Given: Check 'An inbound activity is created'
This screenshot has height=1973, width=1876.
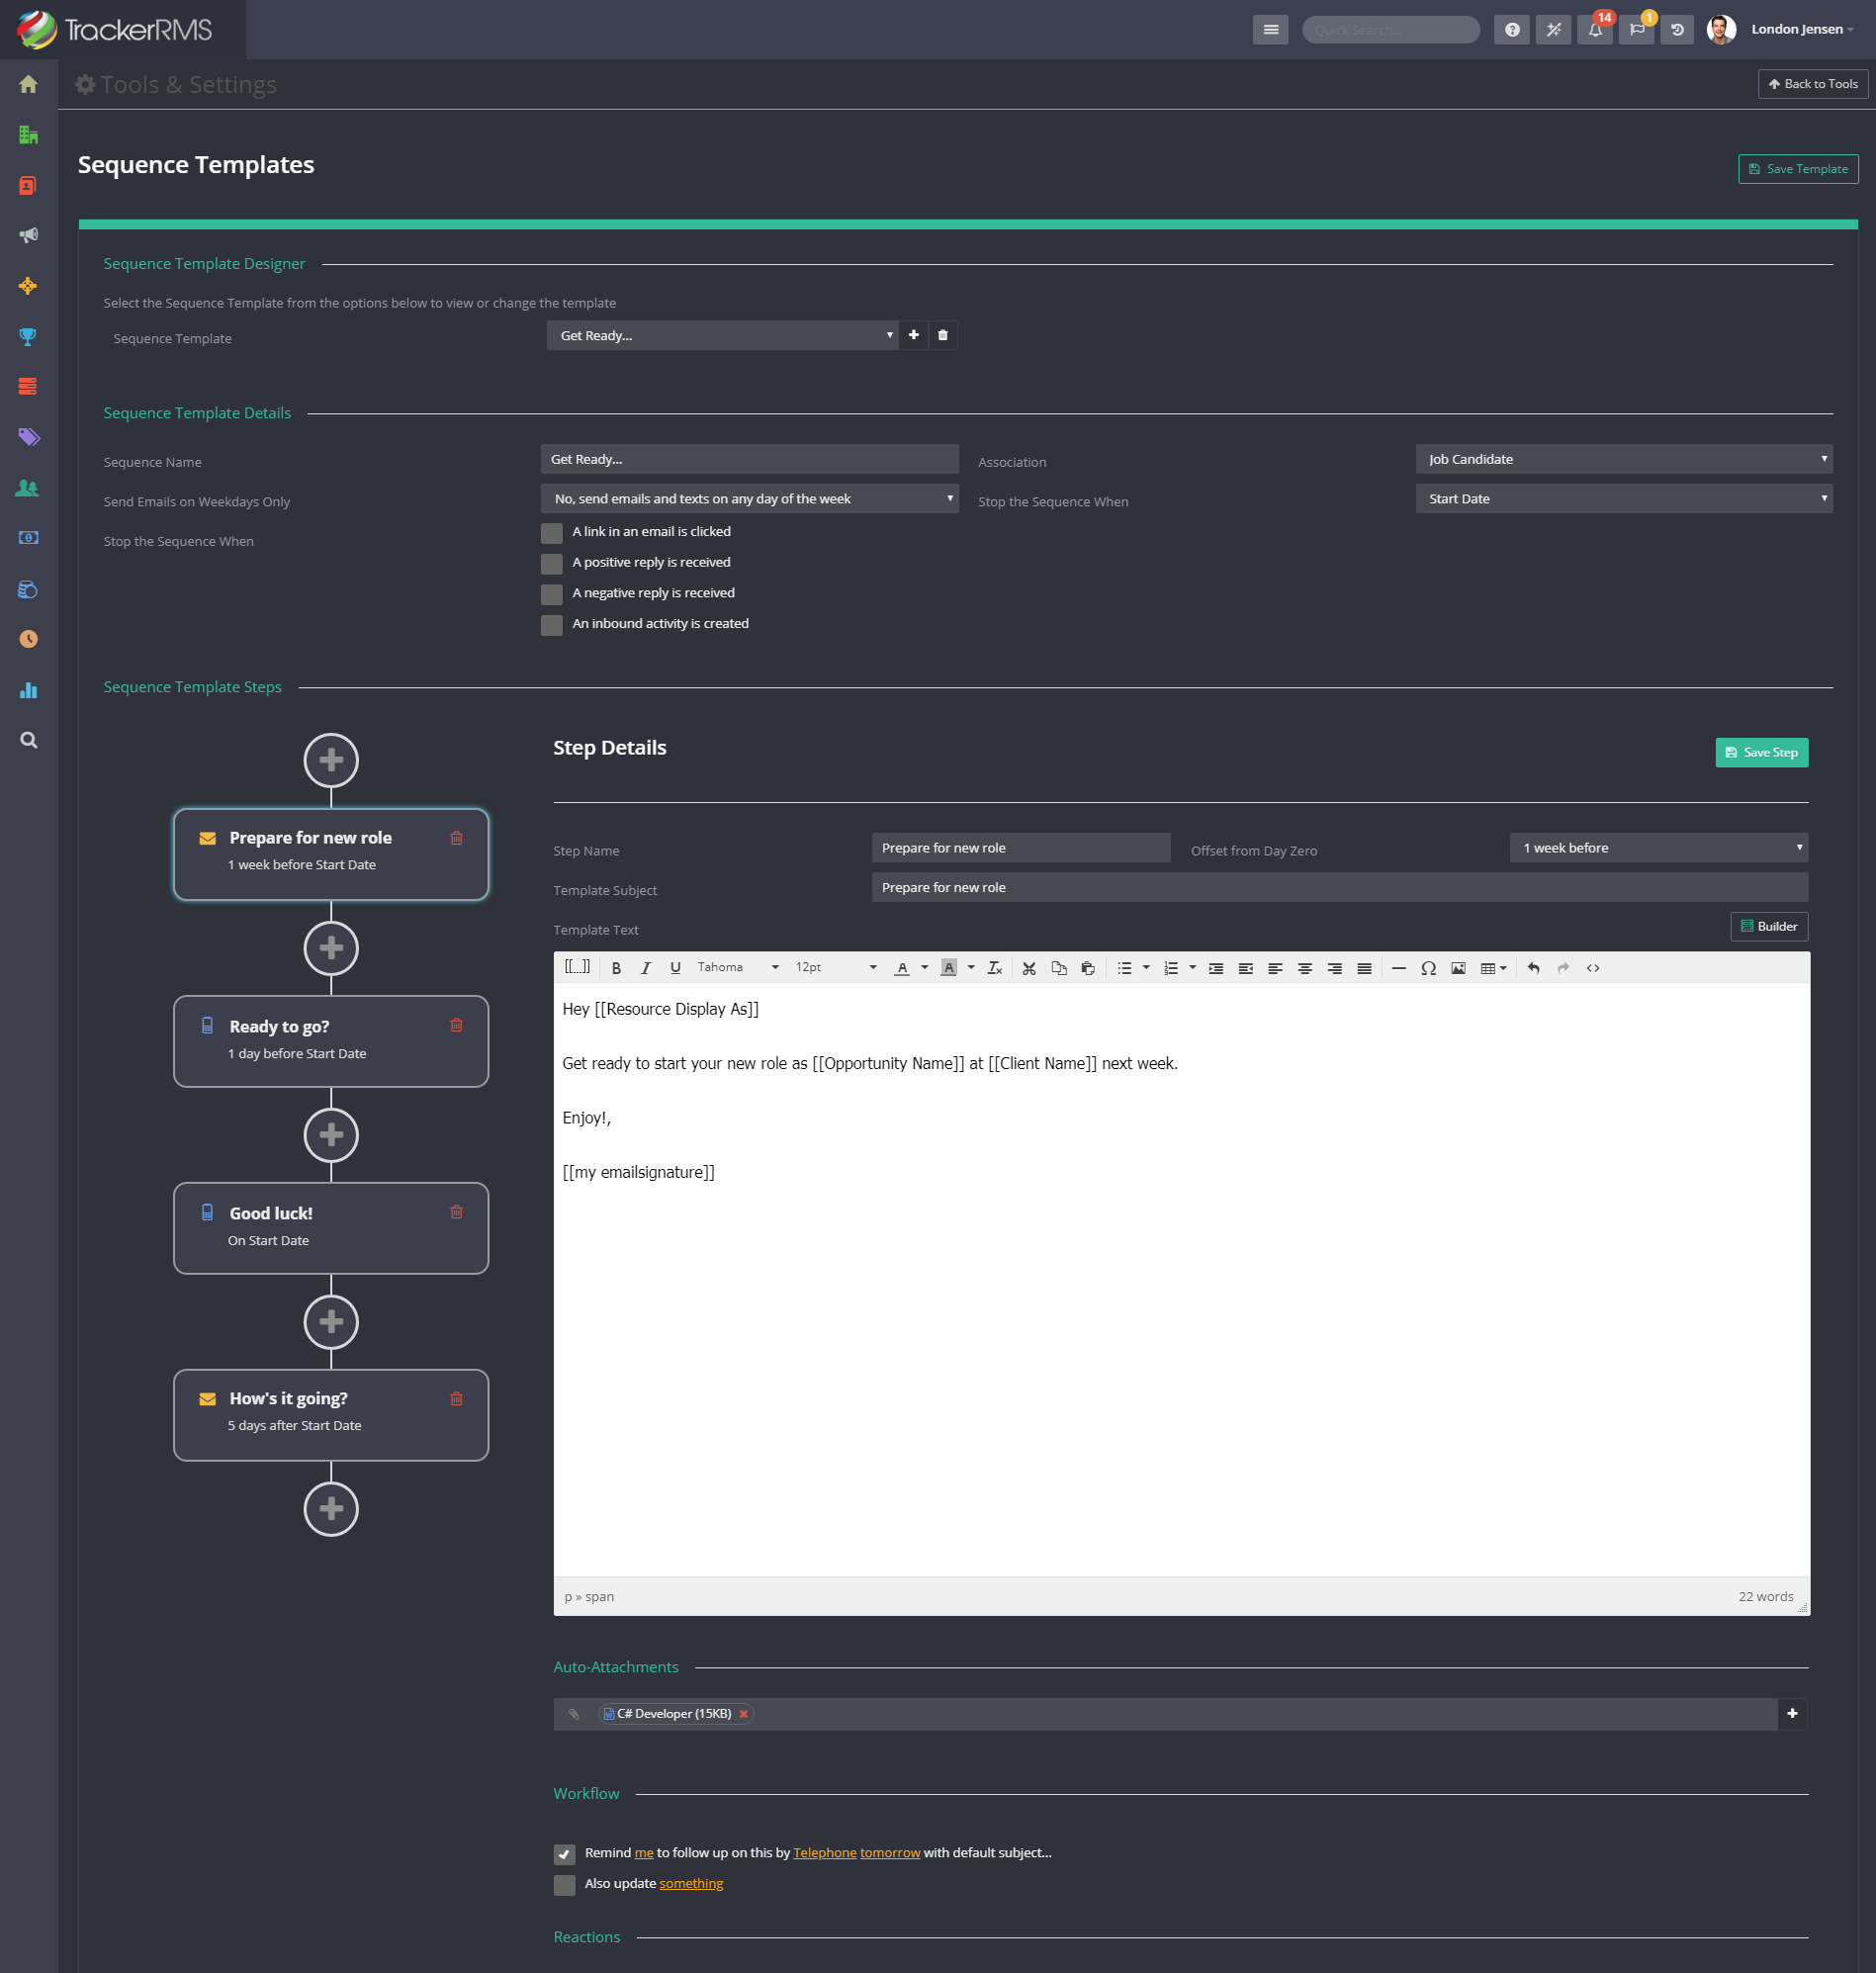Looking at the screenshot, I should click(551, 625).
